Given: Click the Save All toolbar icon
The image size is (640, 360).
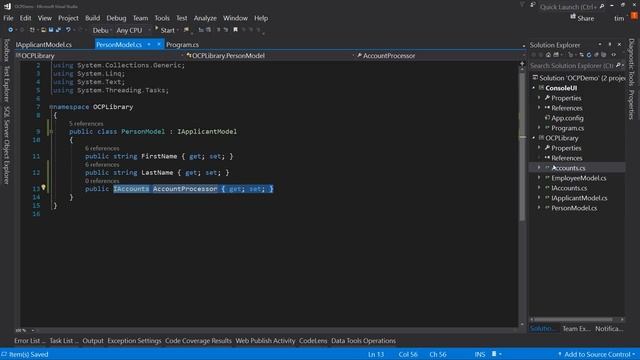Looking at the screenshot, I should (x=58, y=30).
